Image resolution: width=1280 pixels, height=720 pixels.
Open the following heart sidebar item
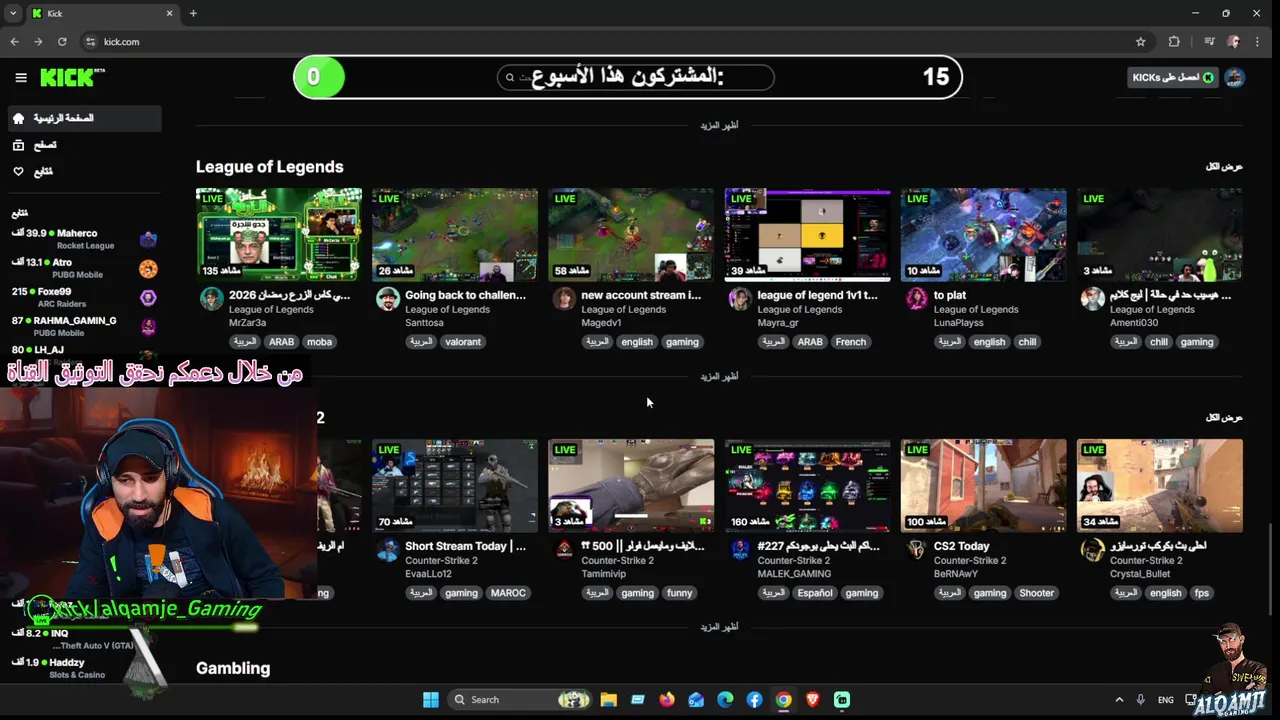point(84,171)
